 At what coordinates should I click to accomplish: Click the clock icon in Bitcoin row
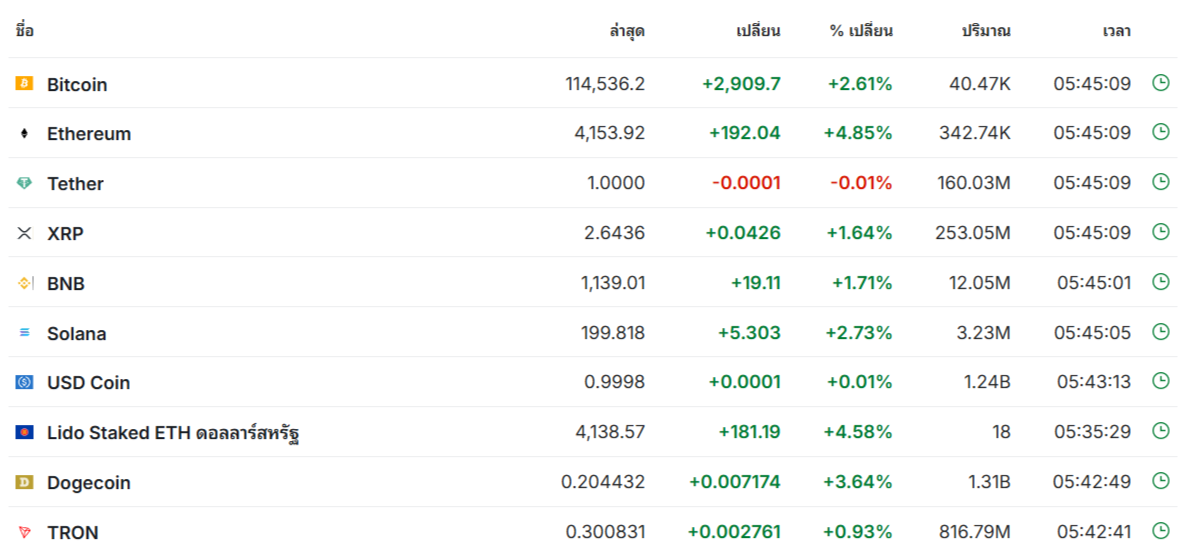coord(1160,82)
